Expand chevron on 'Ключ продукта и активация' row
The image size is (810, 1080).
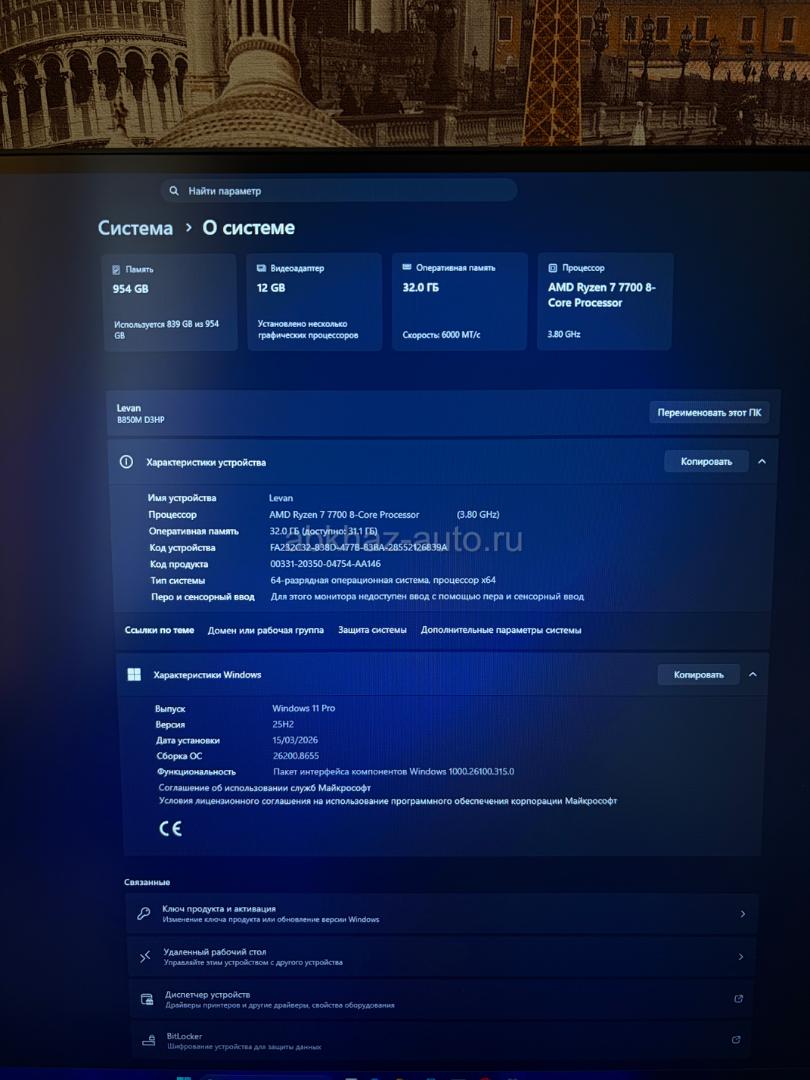[x=742, y=914]
